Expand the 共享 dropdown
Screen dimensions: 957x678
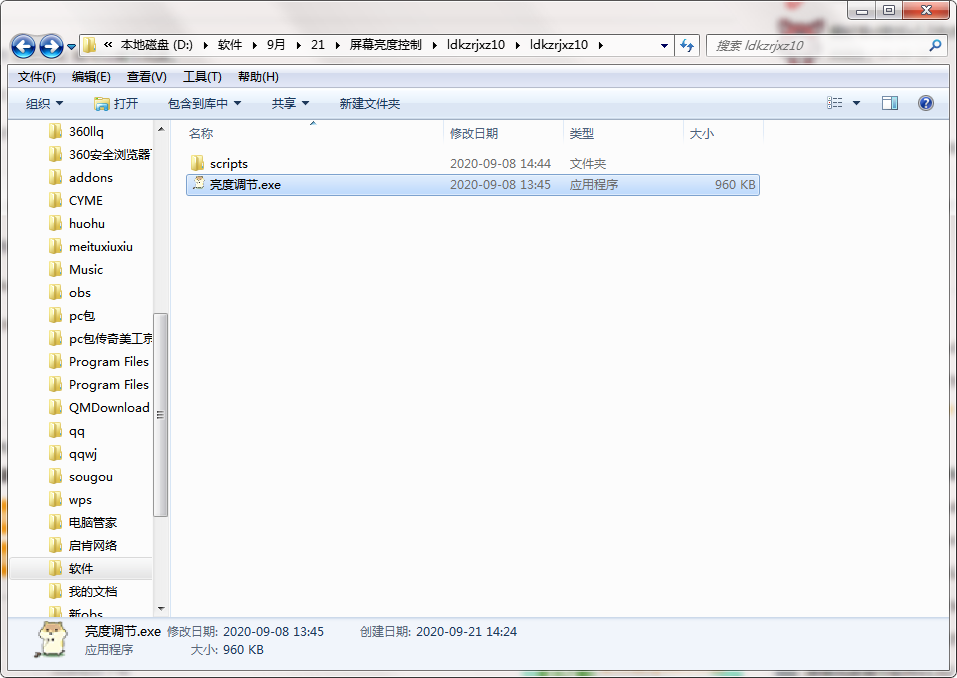click(x=291, y=104)
